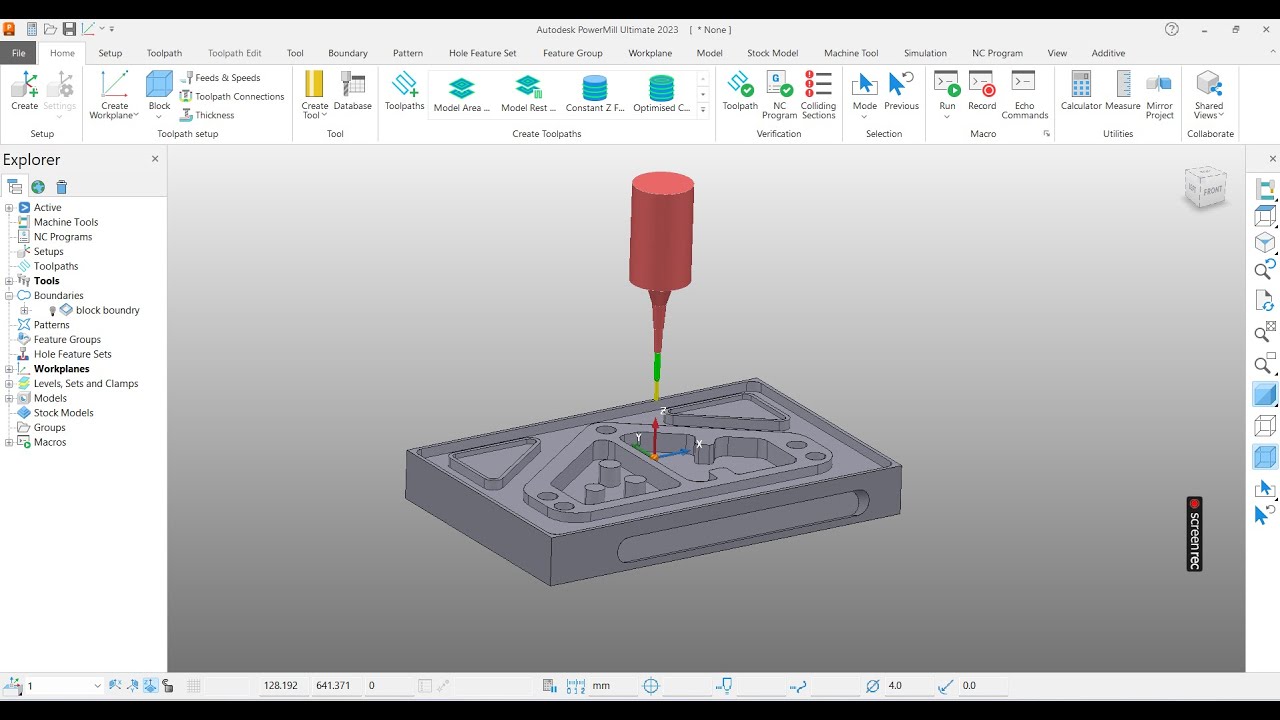Expand the Active tree node
This screenshot has width=1280, height=720.
[9, 208]
